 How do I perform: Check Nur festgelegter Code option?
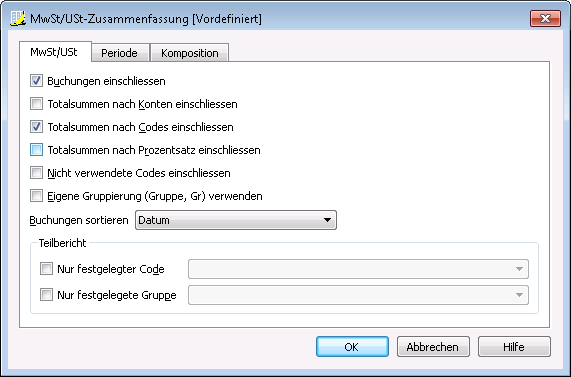(x=46, y=269)
